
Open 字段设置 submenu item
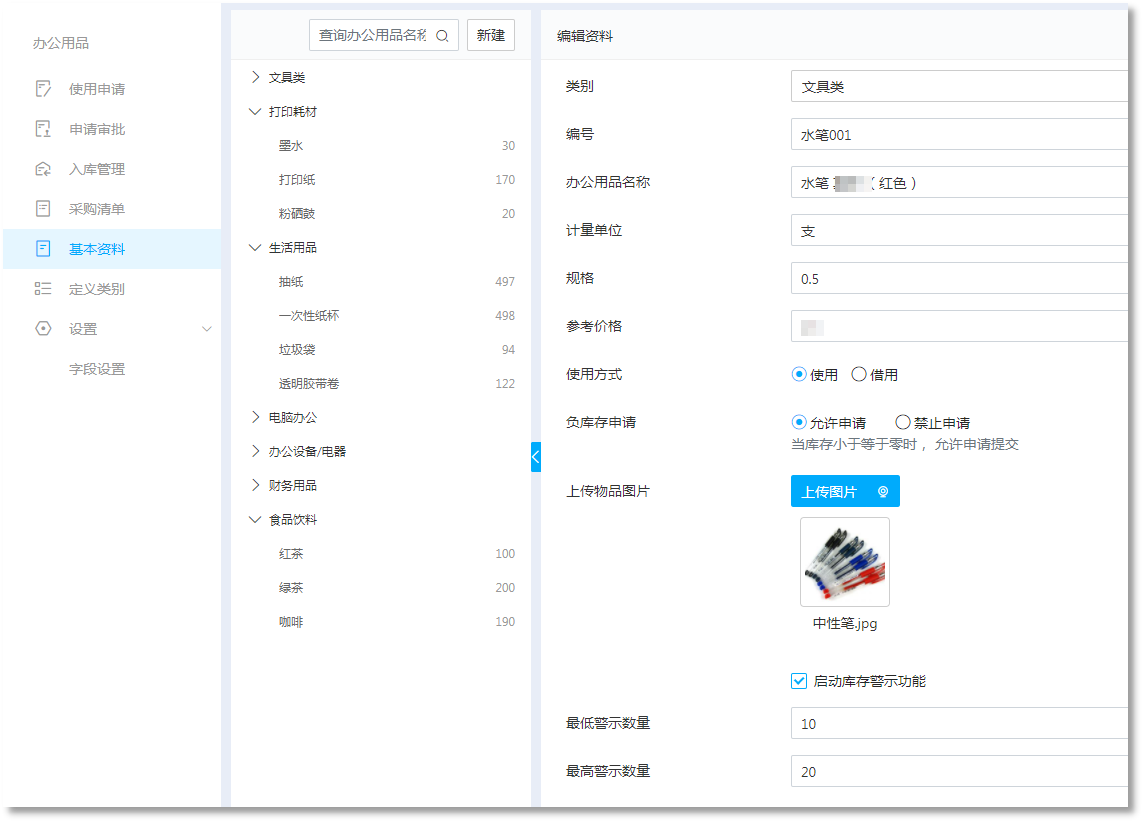97,369
